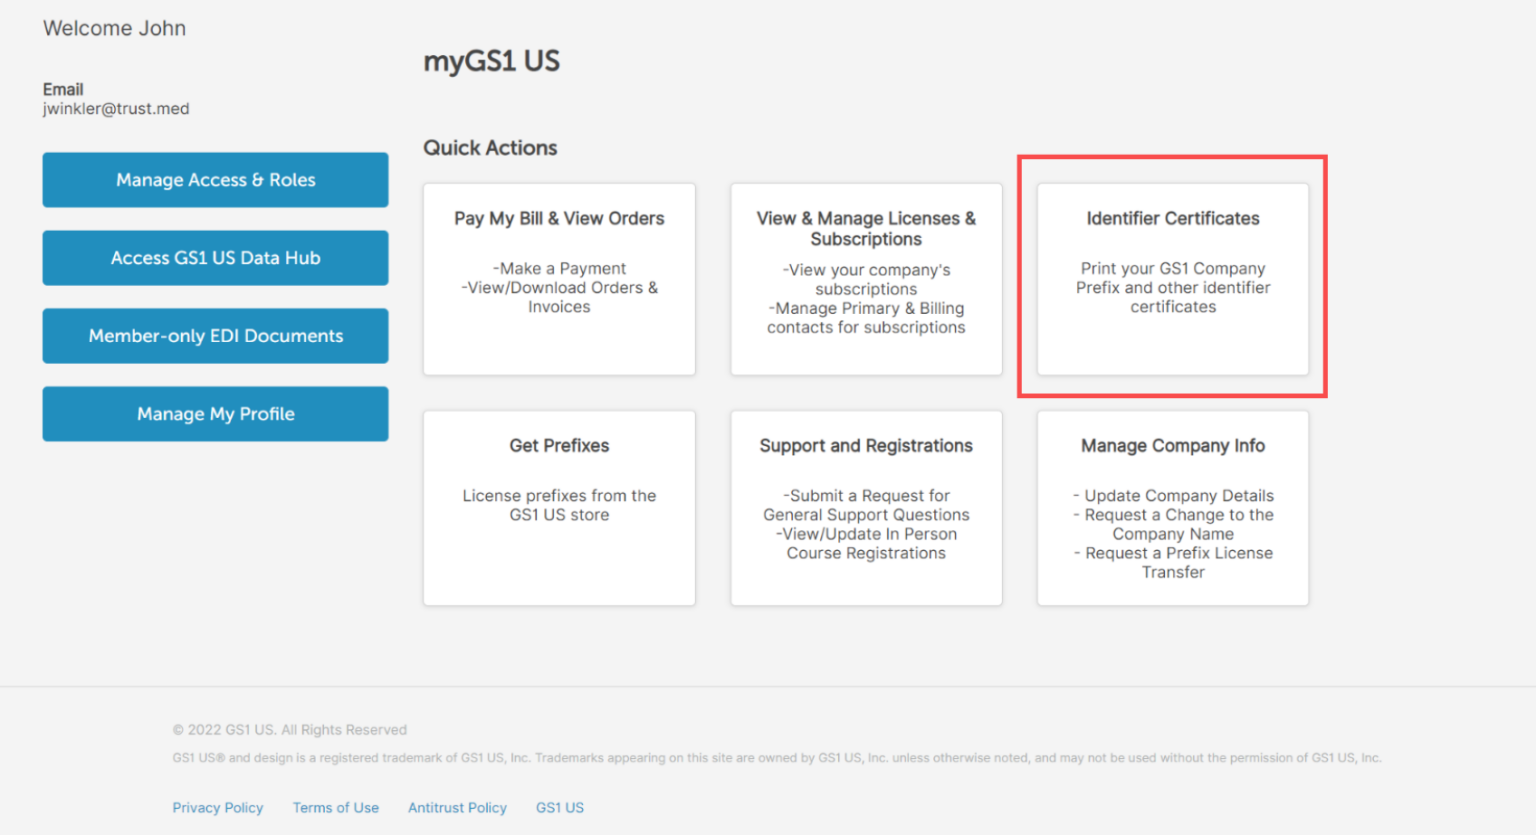Click the jwinkler@trust.med email address
Image resolution: width=1536 pixels, height=835 pixels.
coord(116,108)
